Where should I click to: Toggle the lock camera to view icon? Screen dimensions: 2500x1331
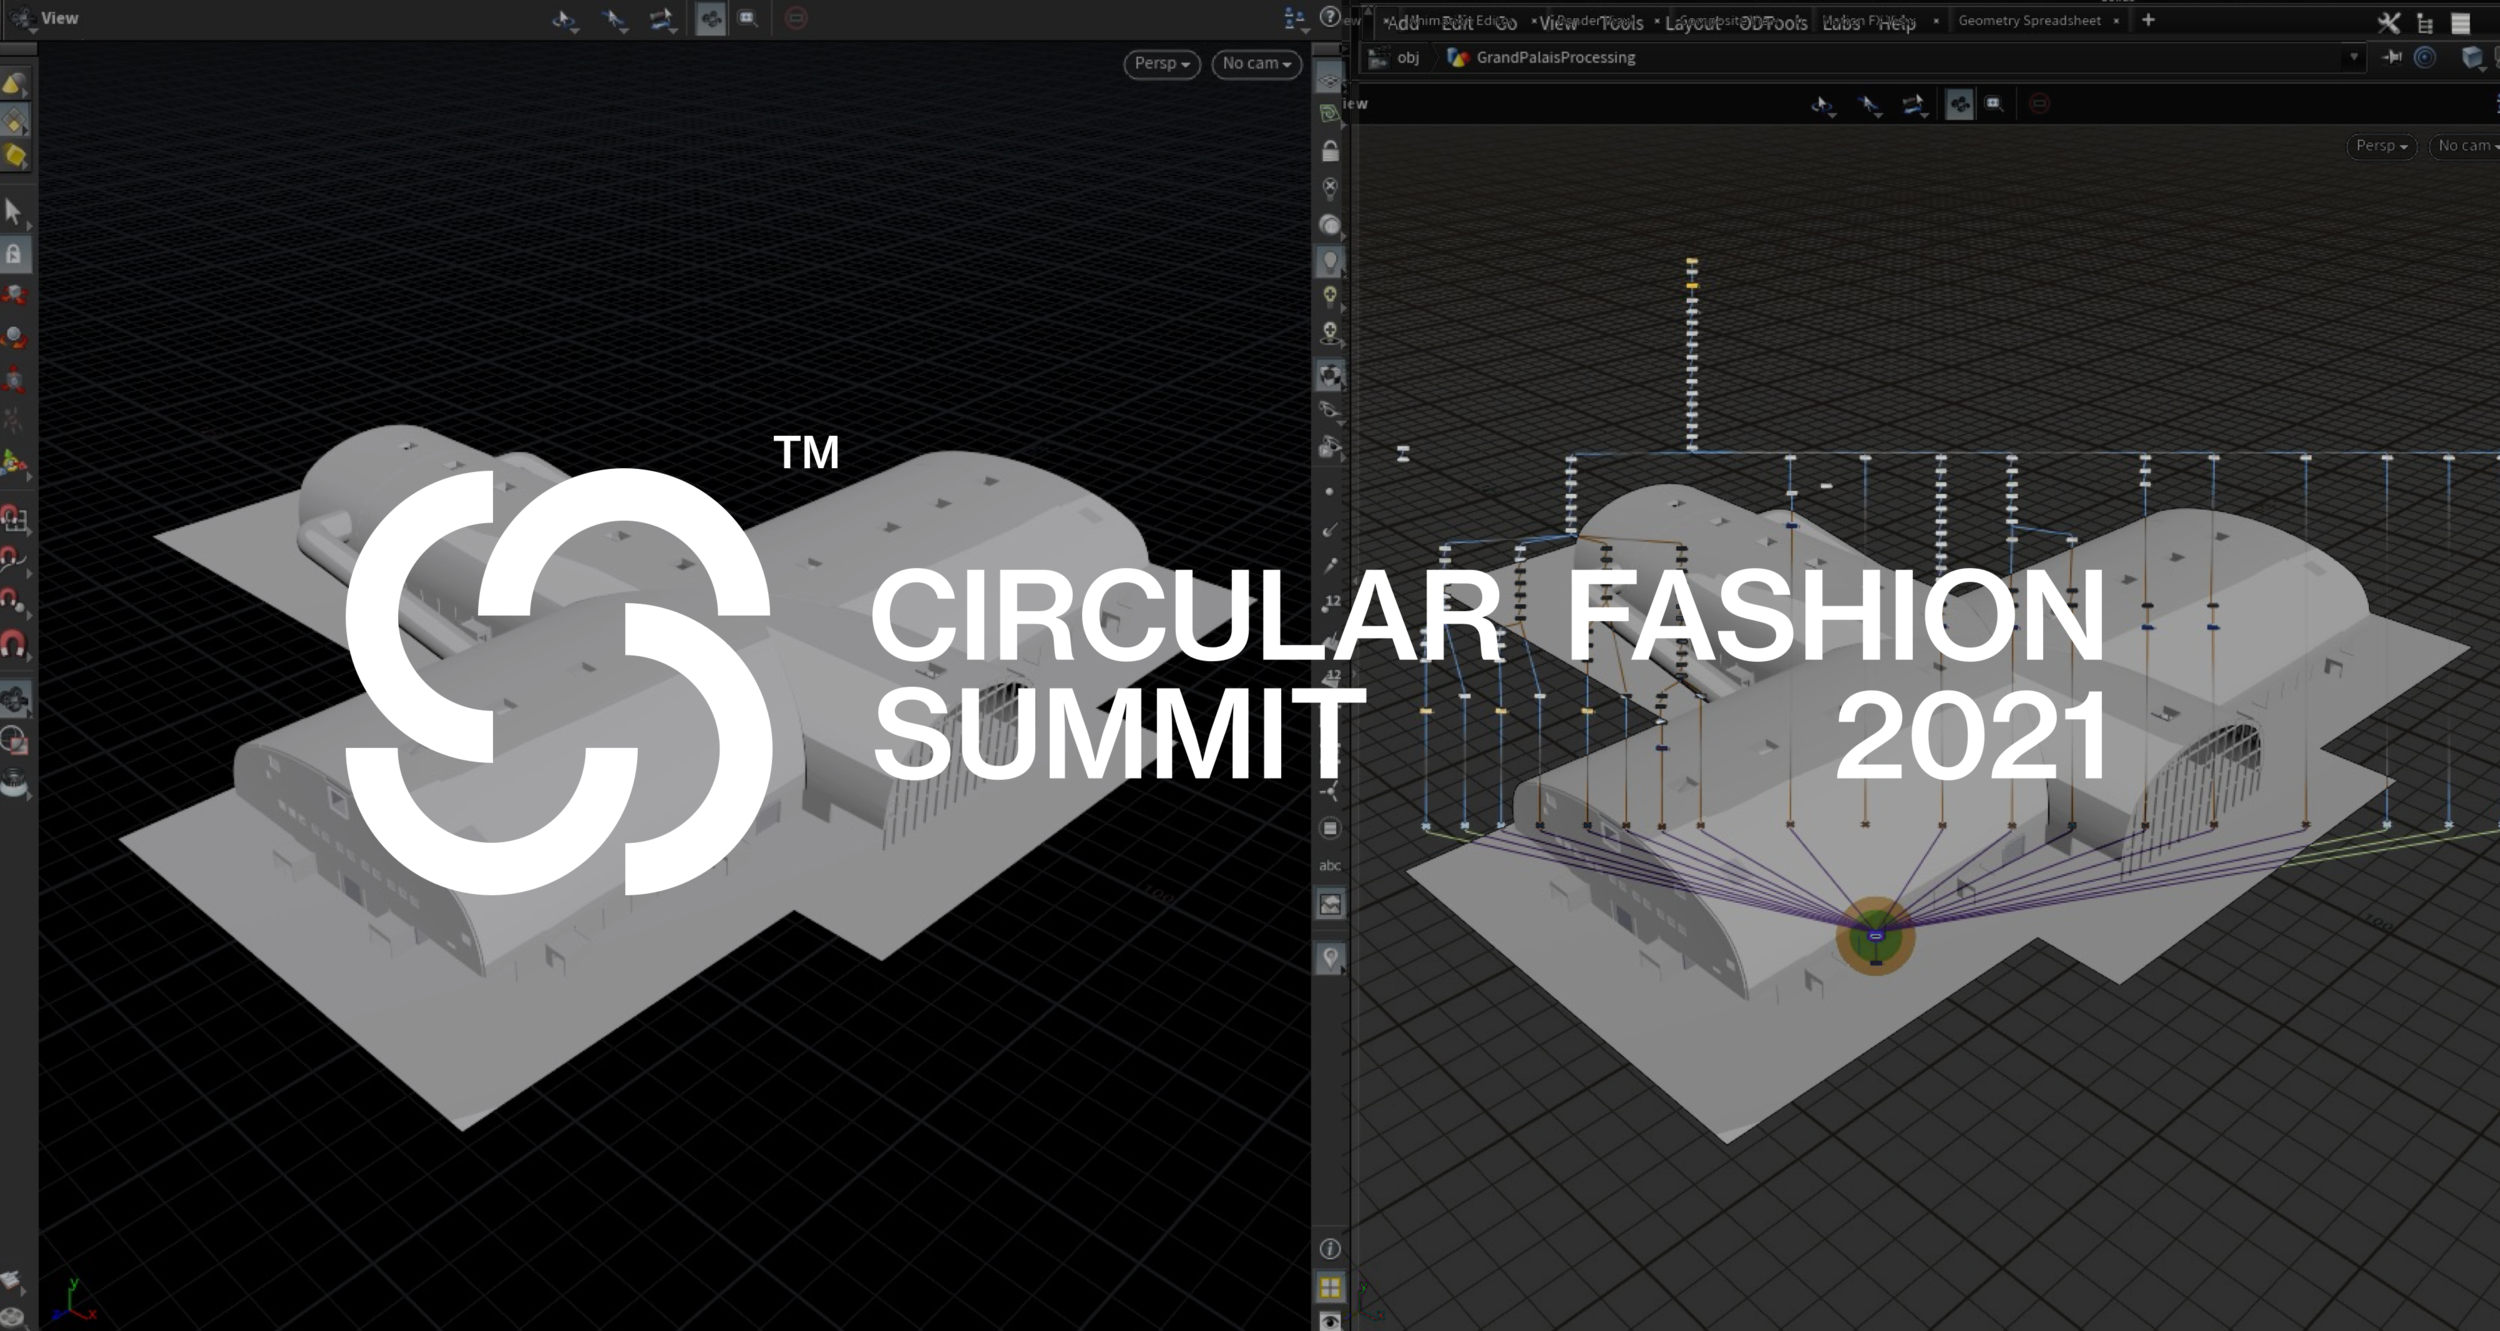[1330, 151]
